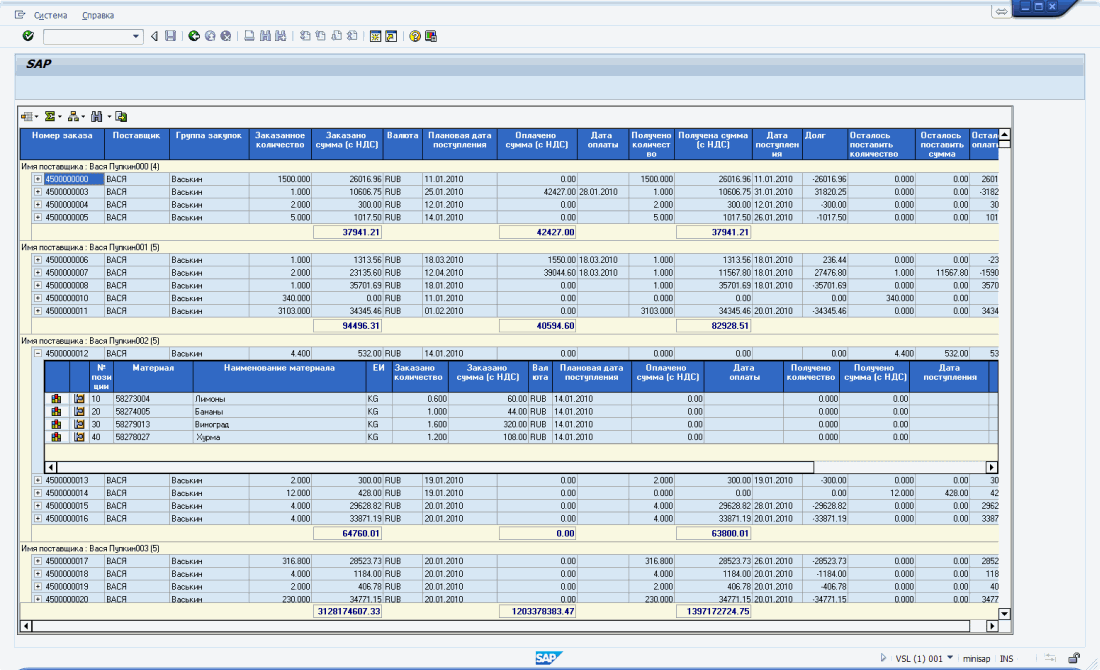Jump to last page icon

pyautogui.click(x=352, y=36)
